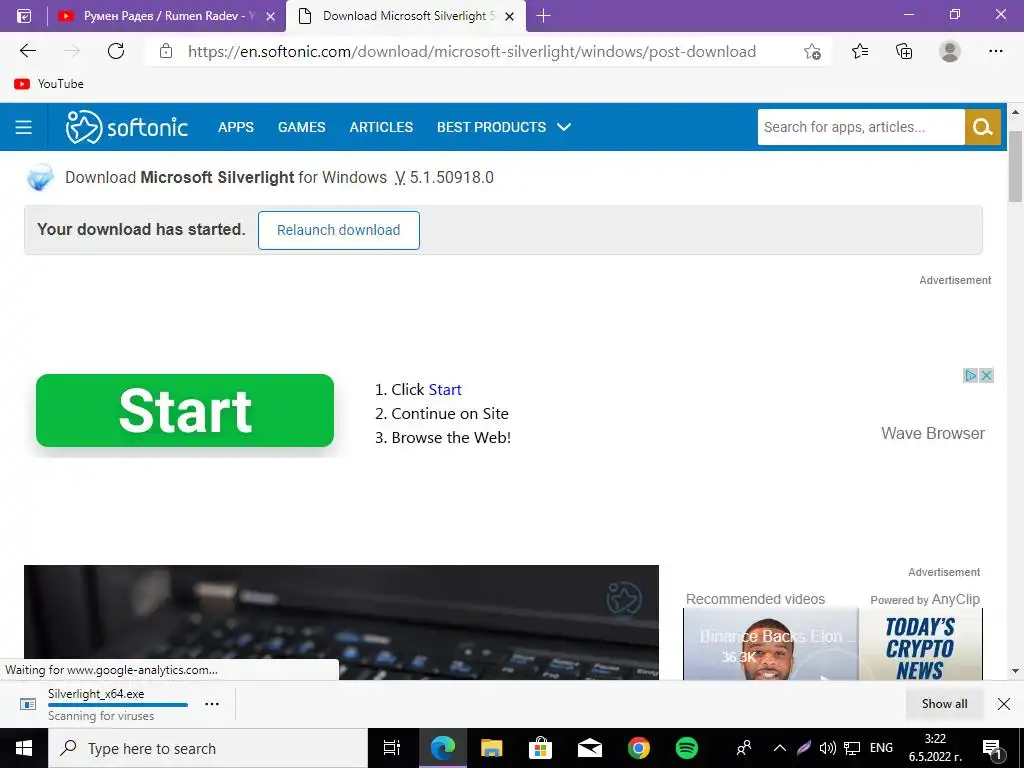
Task: Open File Explorer from the taskbar
Action: [492, 748]
